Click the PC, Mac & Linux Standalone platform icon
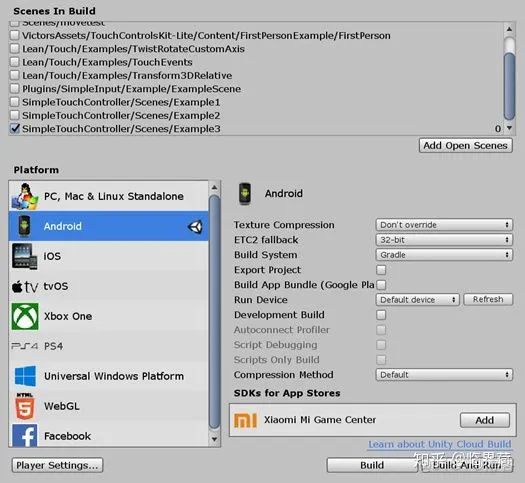 coord(25,196)
